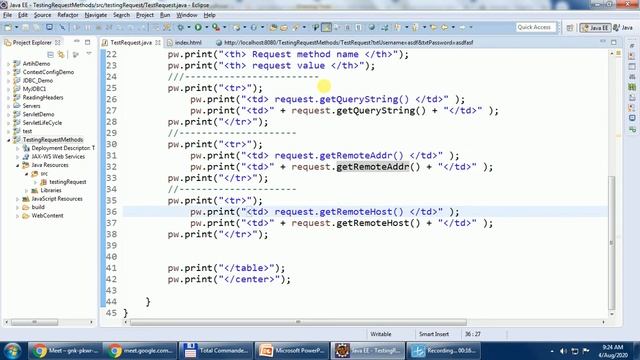
Task: Open the File menu
Action: (7, 15)
